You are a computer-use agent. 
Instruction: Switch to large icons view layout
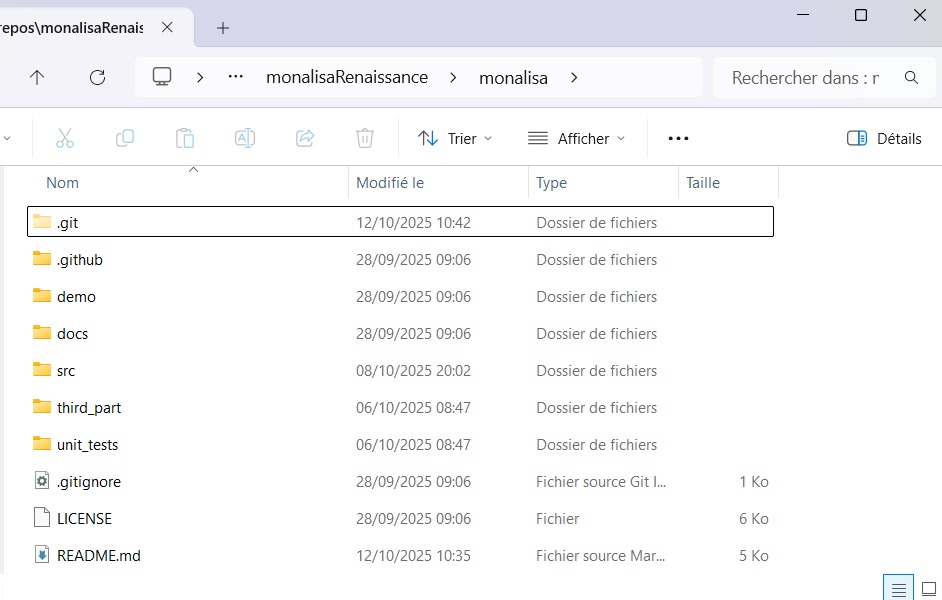tap(928, 588)
